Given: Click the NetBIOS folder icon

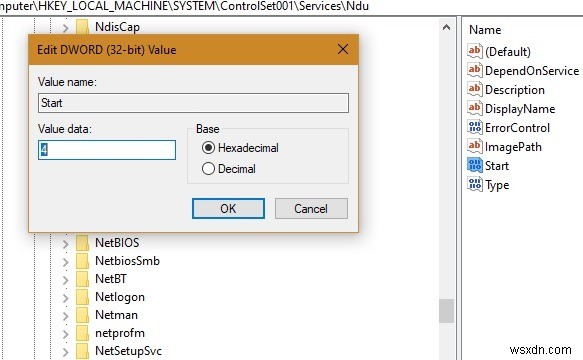Looking at the screenshot, I should [x=82, y=243].
